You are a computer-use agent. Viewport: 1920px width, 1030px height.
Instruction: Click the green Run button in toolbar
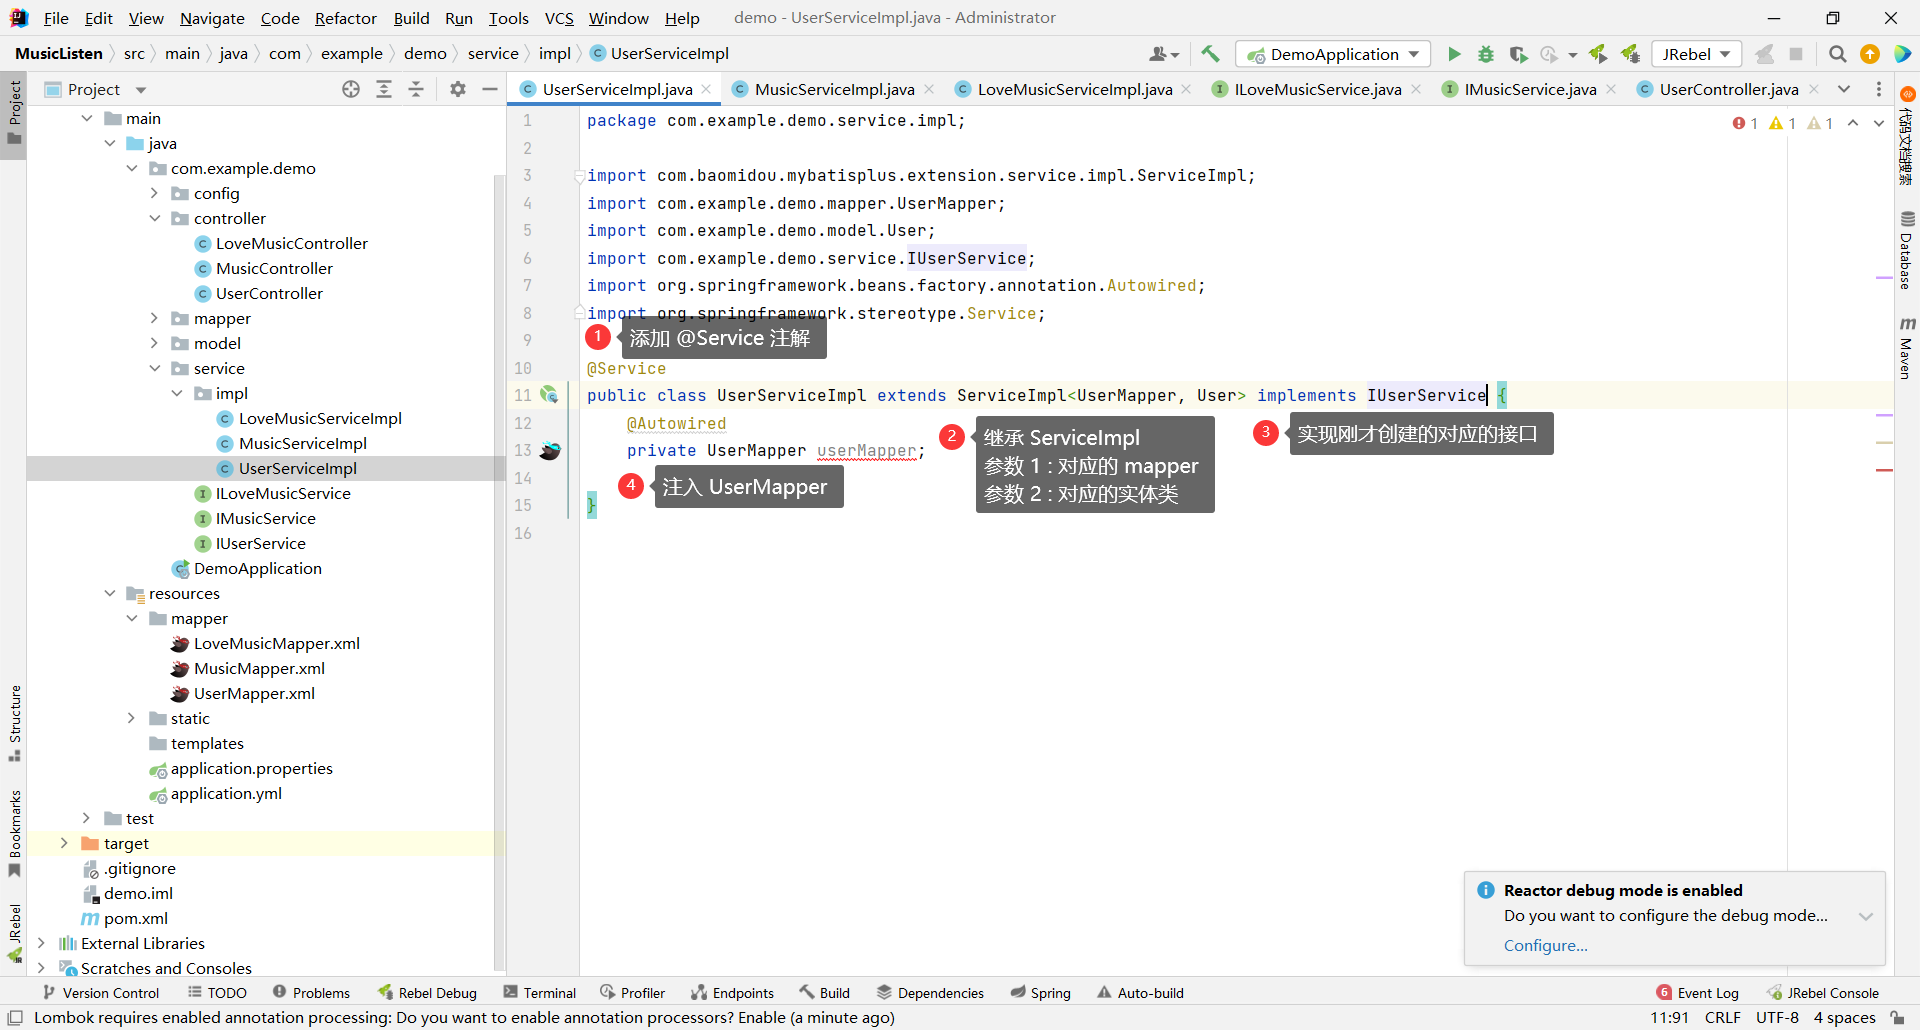(x=1454, y=54)
